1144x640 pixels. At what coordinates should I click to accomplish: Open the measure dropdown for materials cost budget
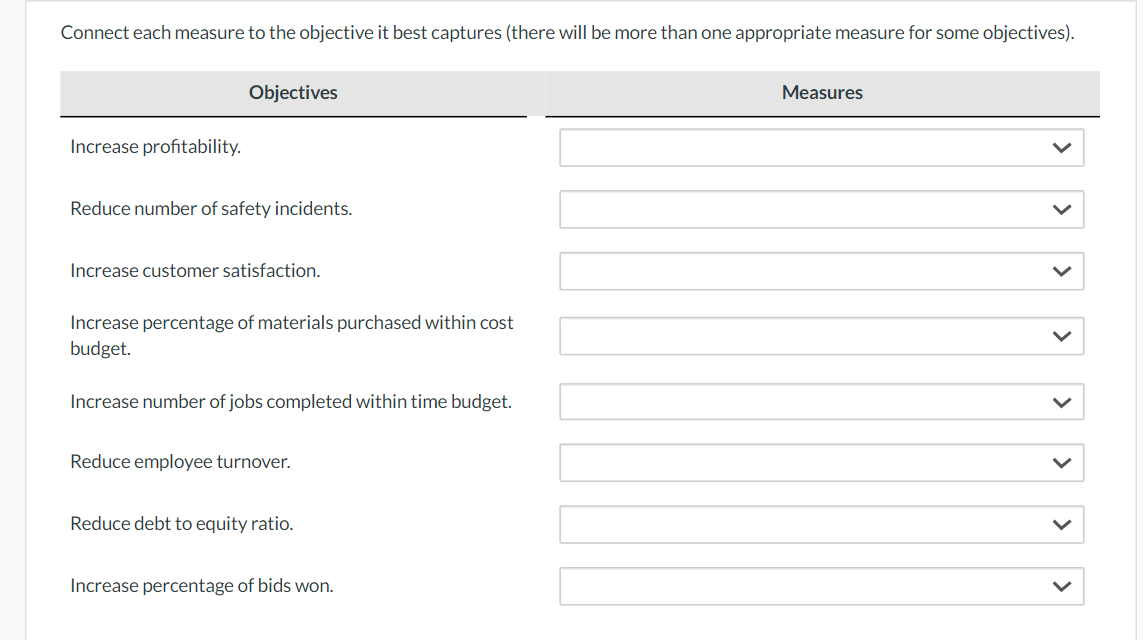821,336
